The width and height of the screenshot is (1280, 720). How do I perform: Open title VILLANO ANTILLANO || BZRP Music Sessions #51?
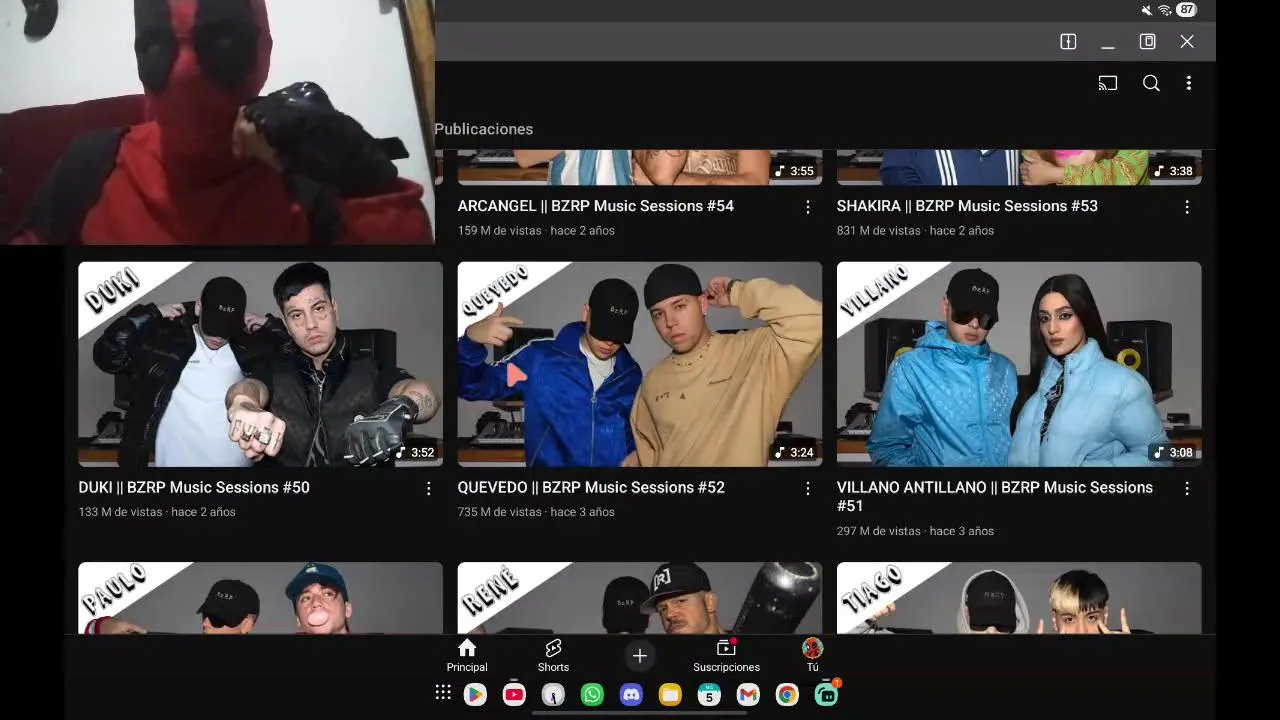[995, 497]
